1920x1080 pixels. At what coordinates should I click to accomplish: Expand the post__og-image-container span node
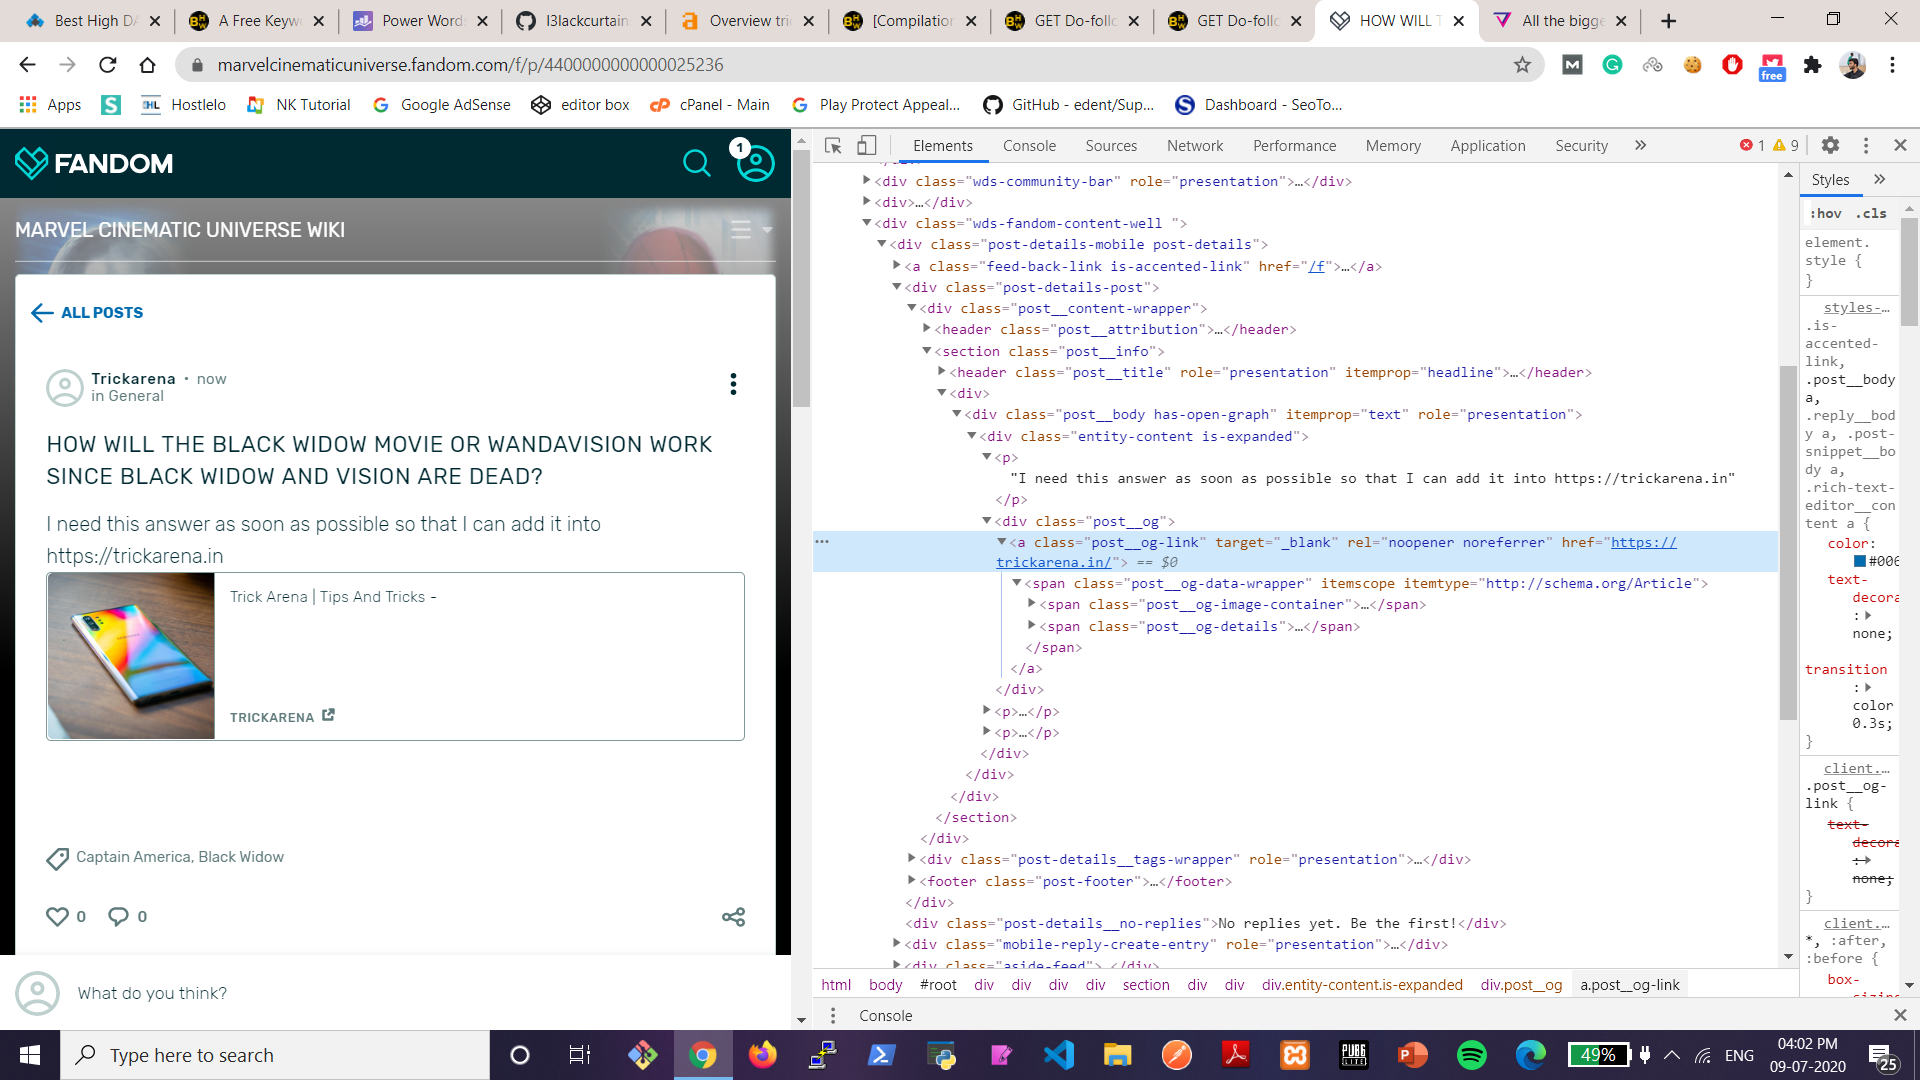(x=1031, y=603)
